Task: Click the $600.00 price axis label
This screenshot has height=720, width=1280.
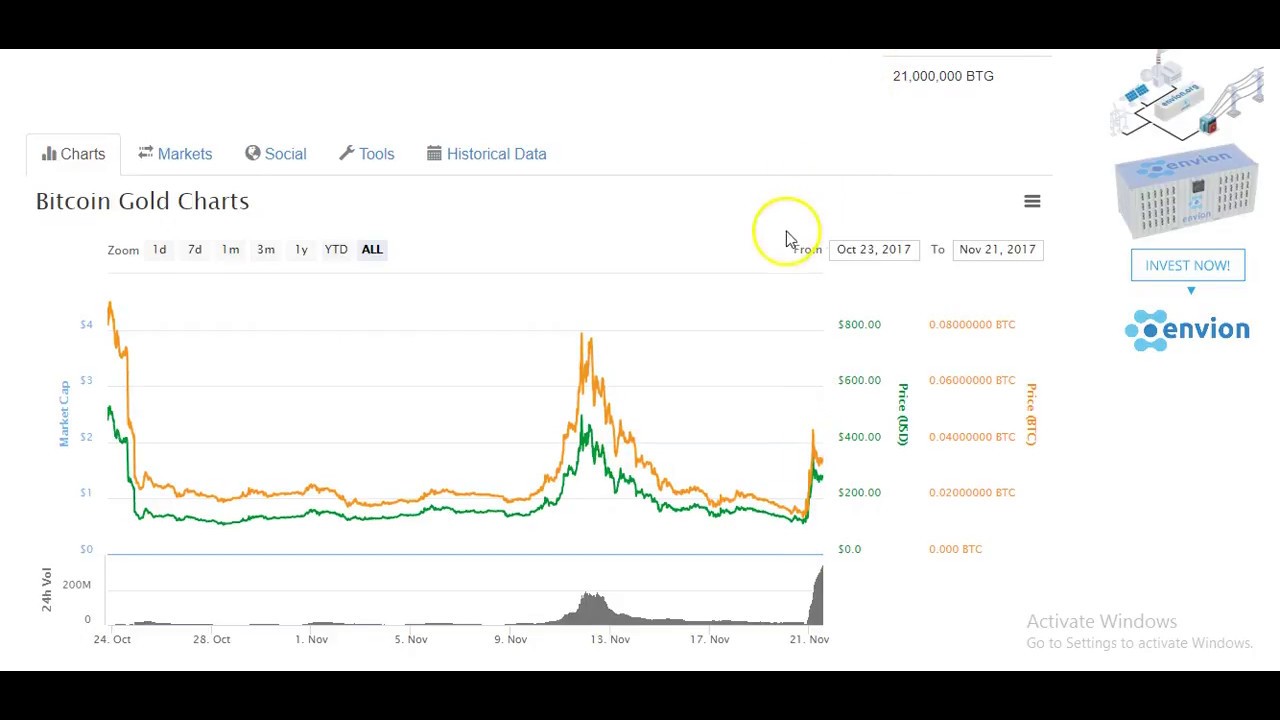Action: point(860,380)
